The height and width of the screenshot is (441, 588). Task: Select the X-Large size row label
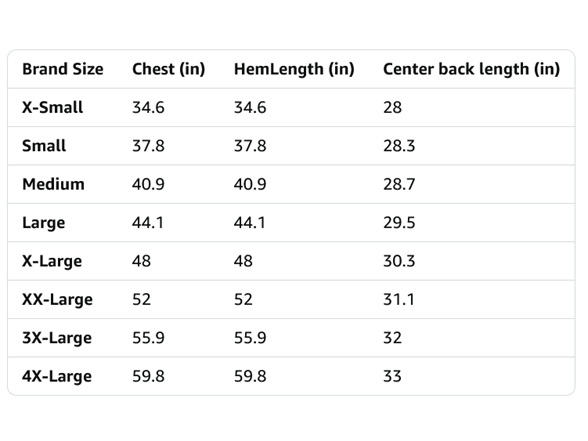click(52, 261)
